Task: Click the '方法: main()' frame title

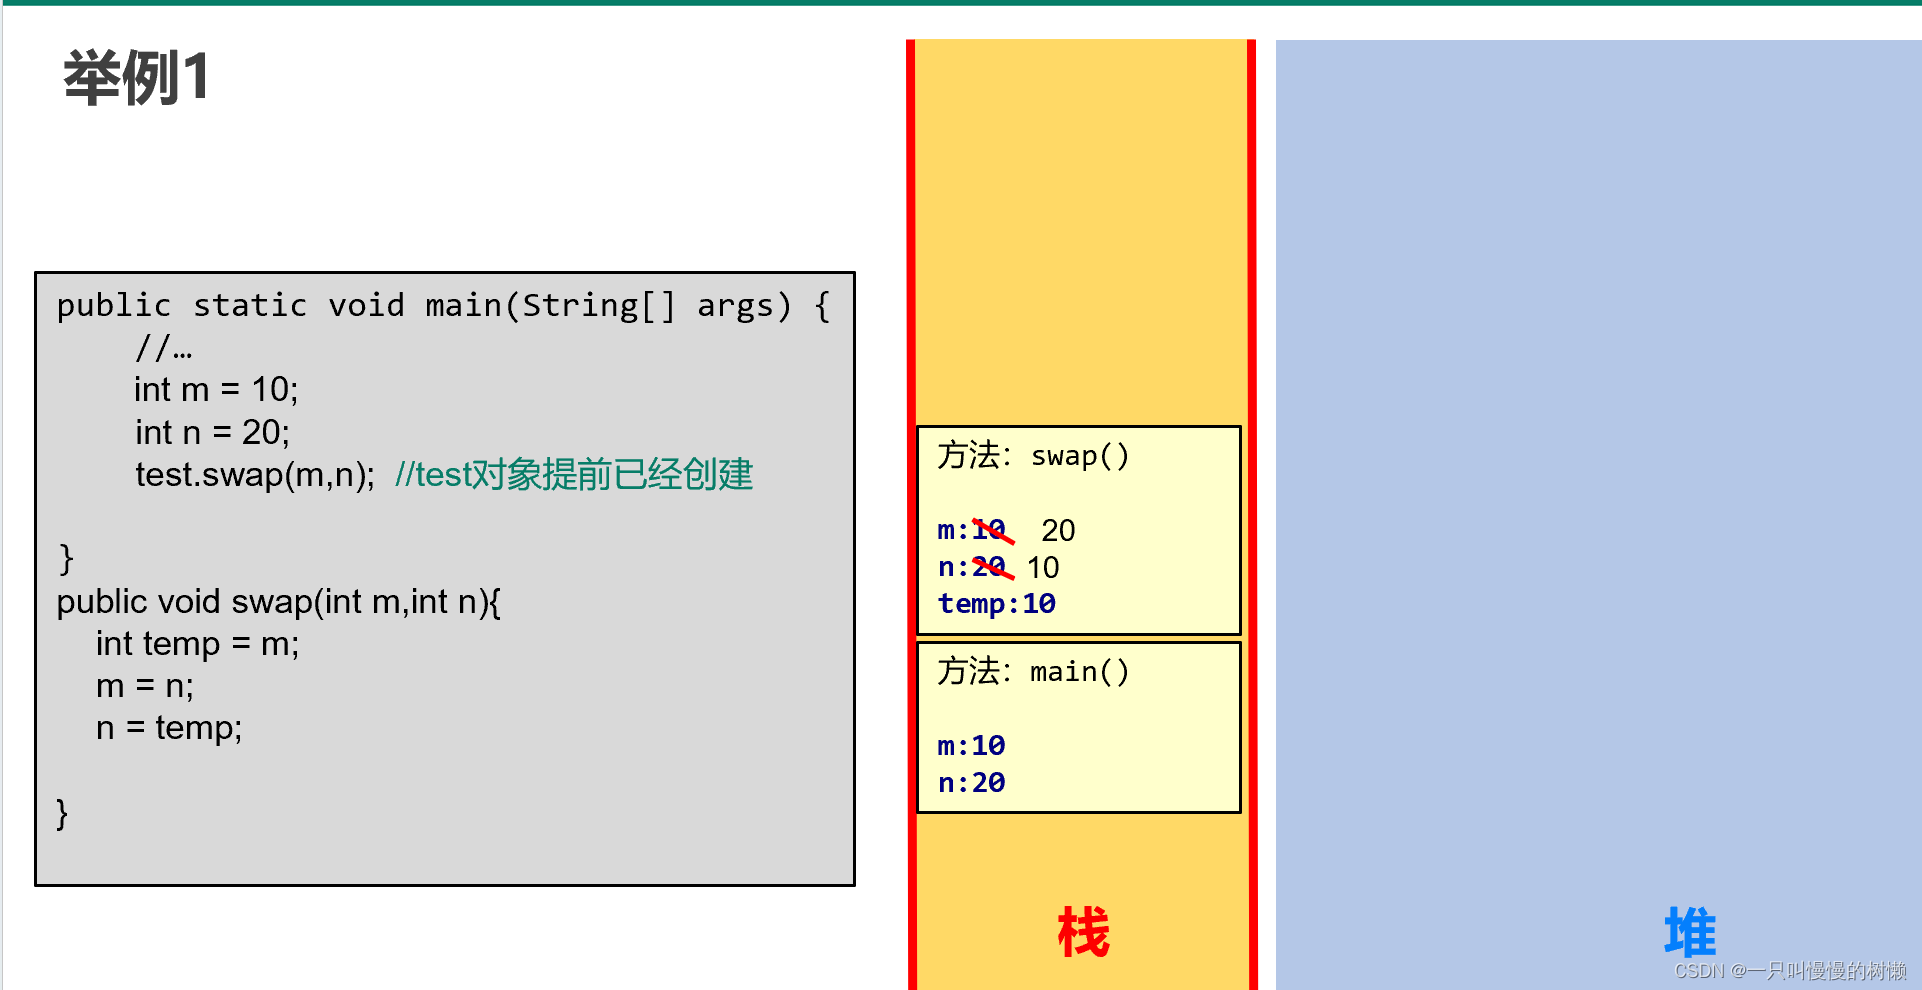Action: [1033, 672]
